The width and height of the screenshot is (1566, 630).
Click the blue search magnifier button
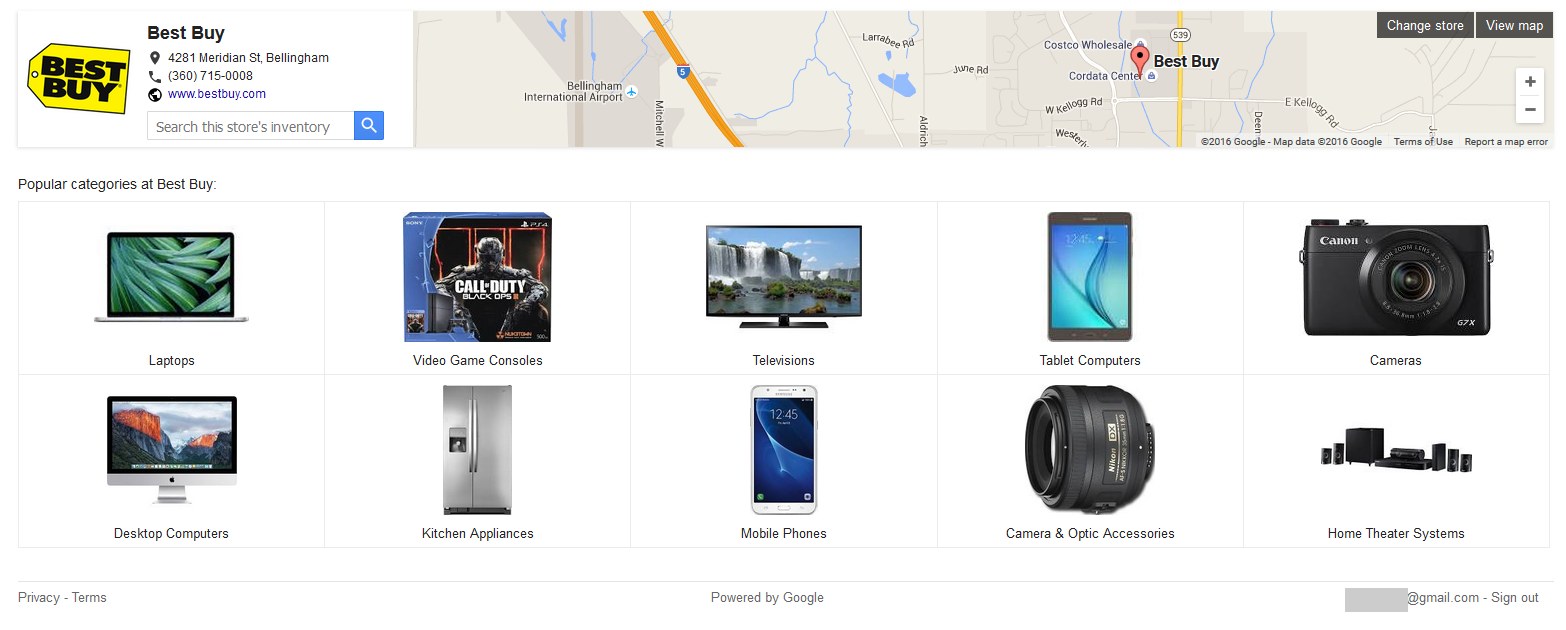pos(369,126)
